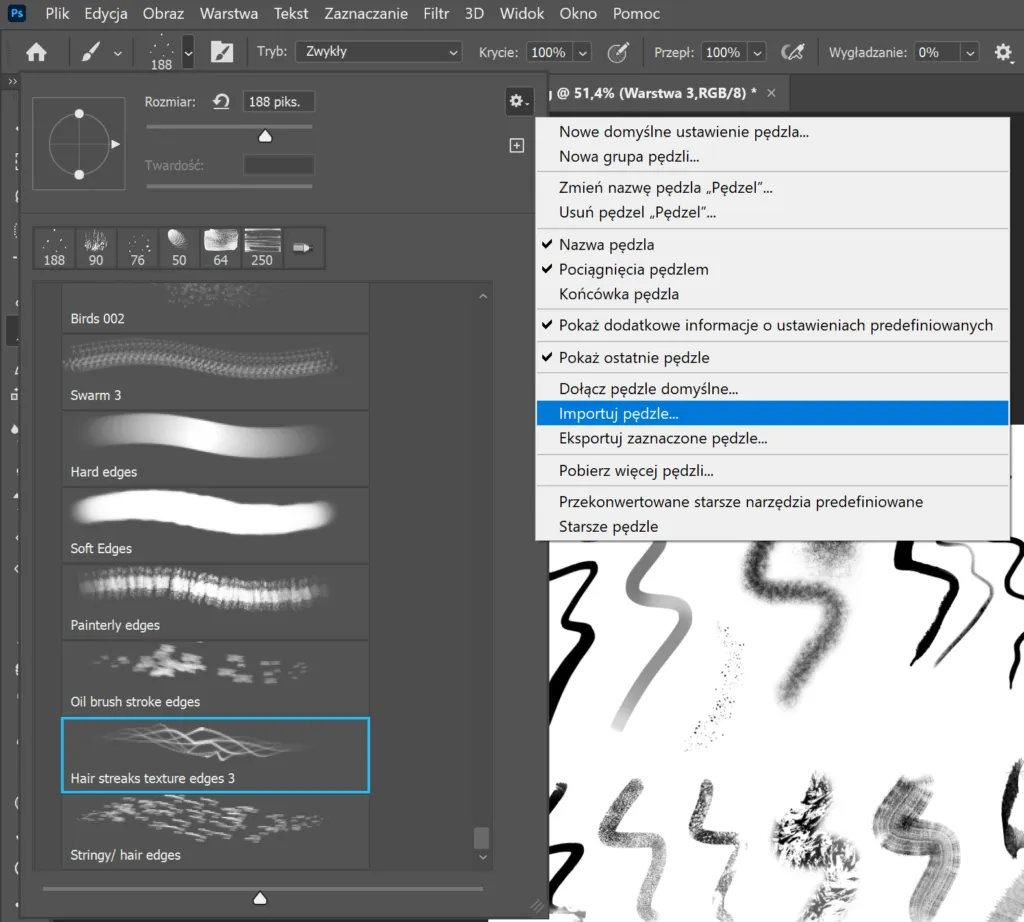Open the Tryb blend mode dropdown
The width and height of the screenshot is (1024, 922).
pos(378,52)
